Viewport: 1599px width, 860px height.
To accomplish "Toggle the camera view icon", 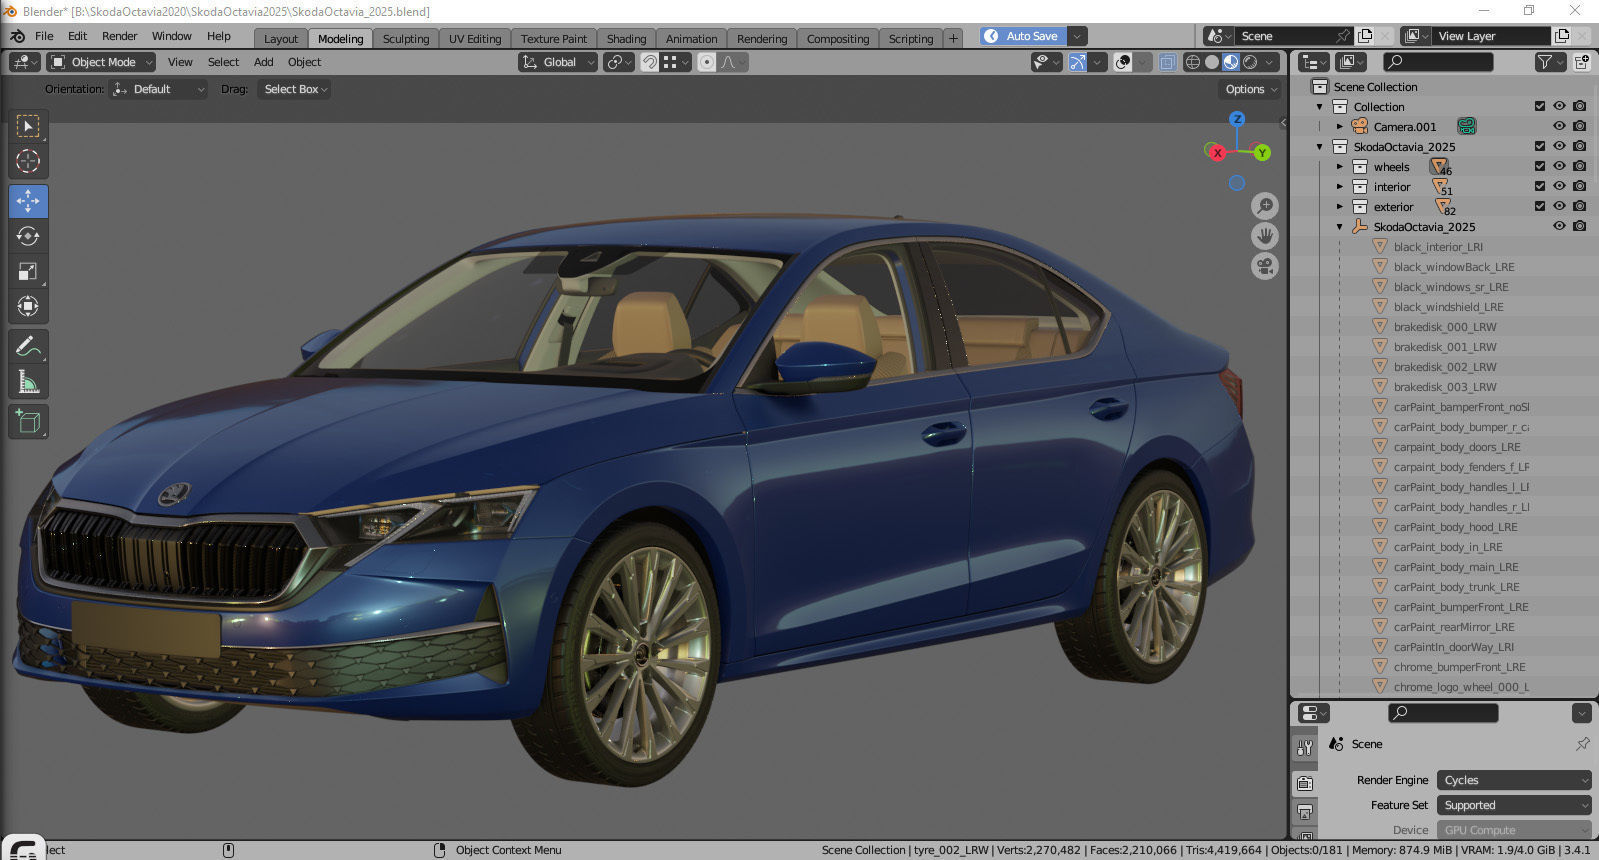I will (1265, 267).
